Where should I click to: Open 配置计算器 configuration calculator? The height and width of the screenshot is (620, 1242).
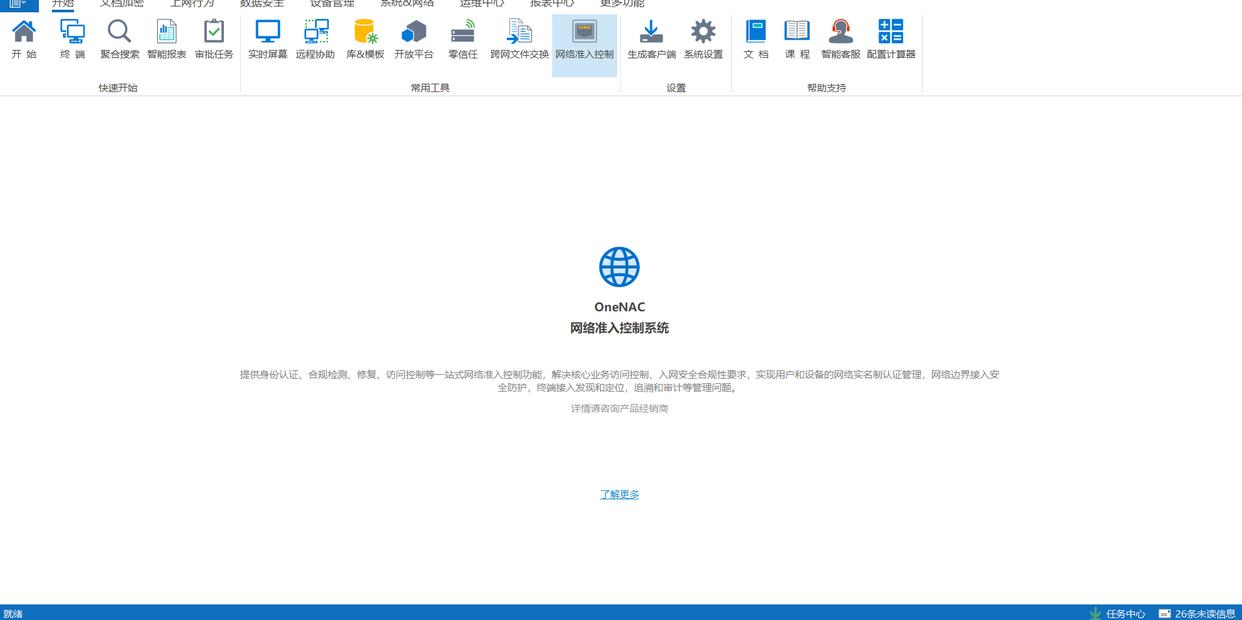pyautogui.click(x=891, y=40)
